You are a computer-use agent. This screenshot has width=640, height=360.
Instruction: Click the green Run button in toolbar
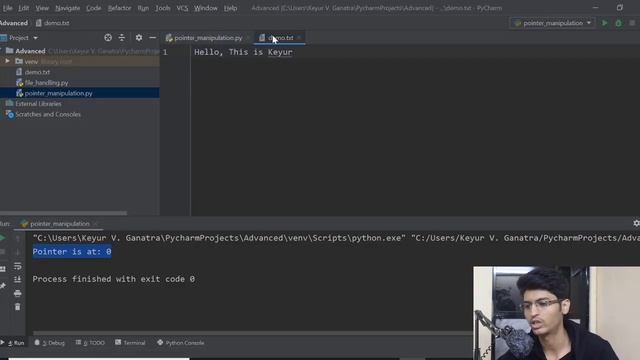[x=605, y=23]
